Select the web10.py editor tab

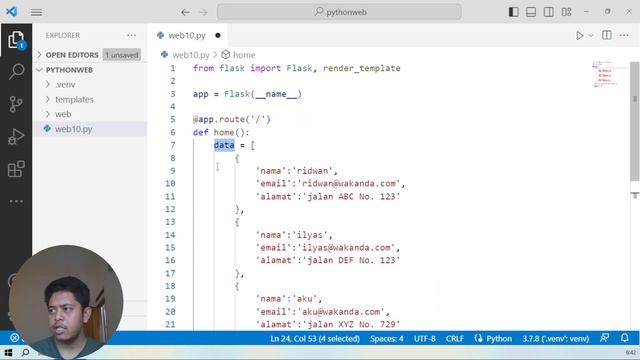[x=187, y=36]
